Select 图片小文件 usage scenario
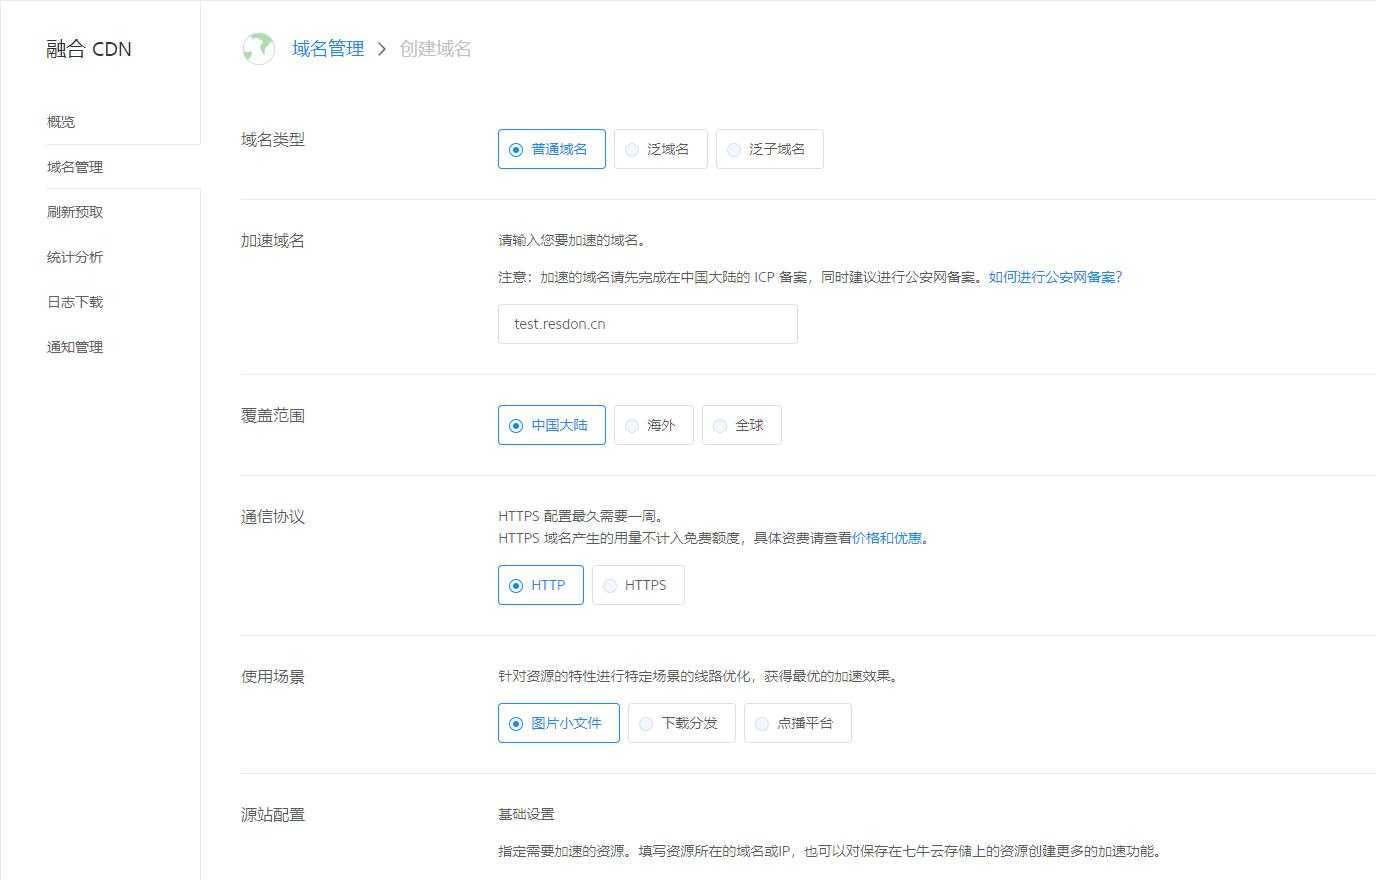 click(x=558, y=723)
